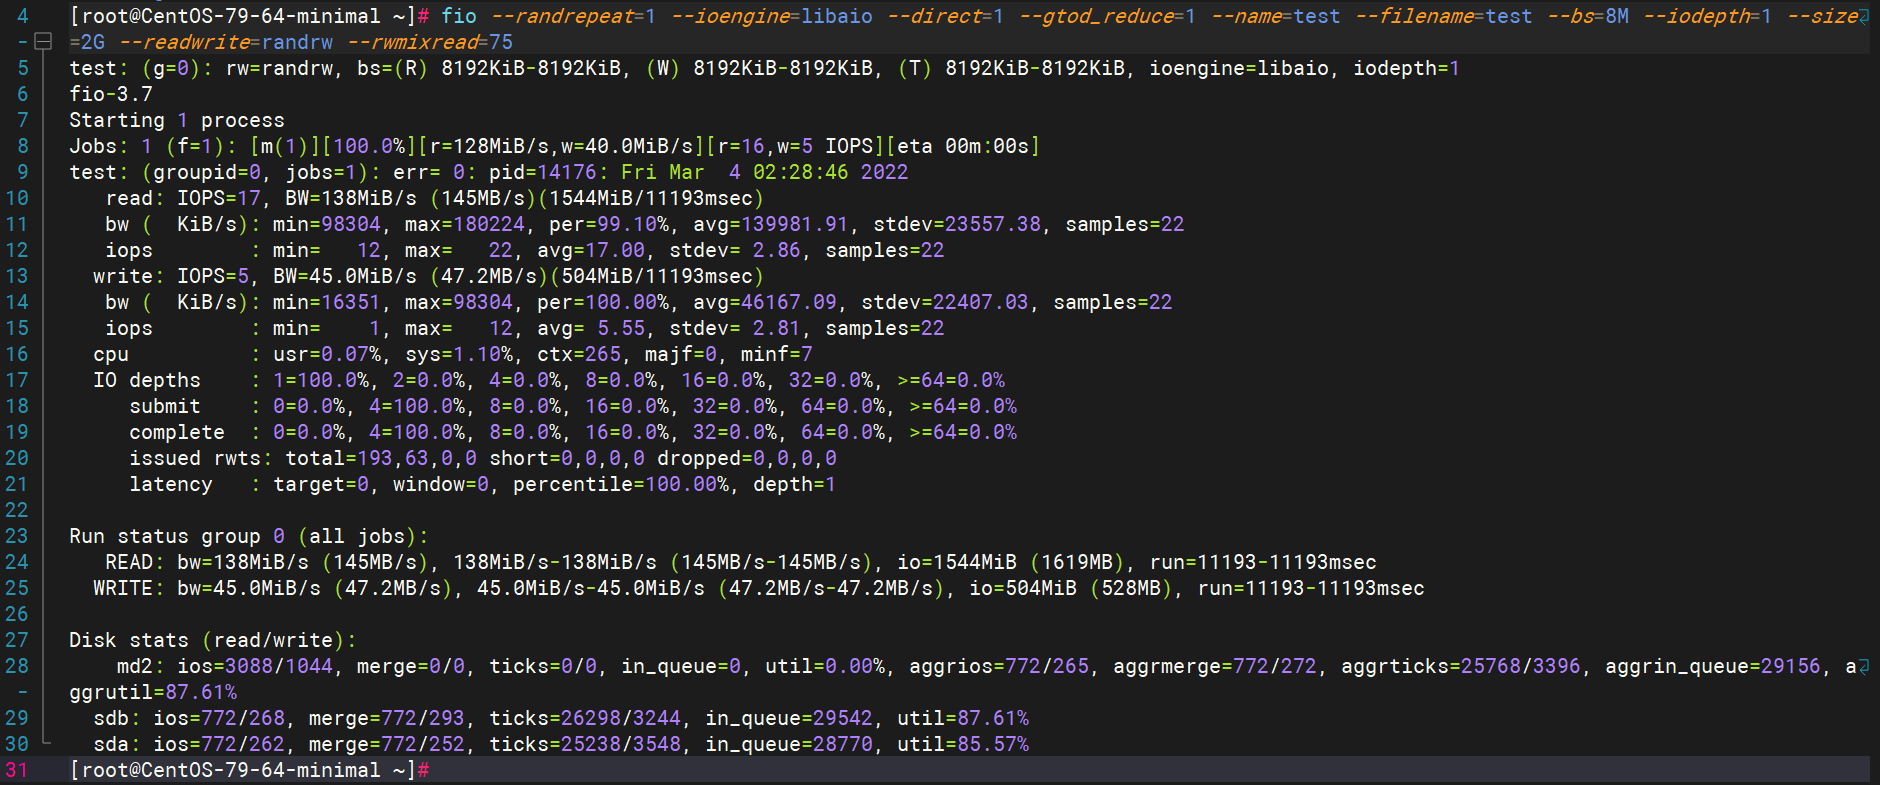
Task: Click the "aggrin_queue=29156" value
Action: pos(1713,666)
